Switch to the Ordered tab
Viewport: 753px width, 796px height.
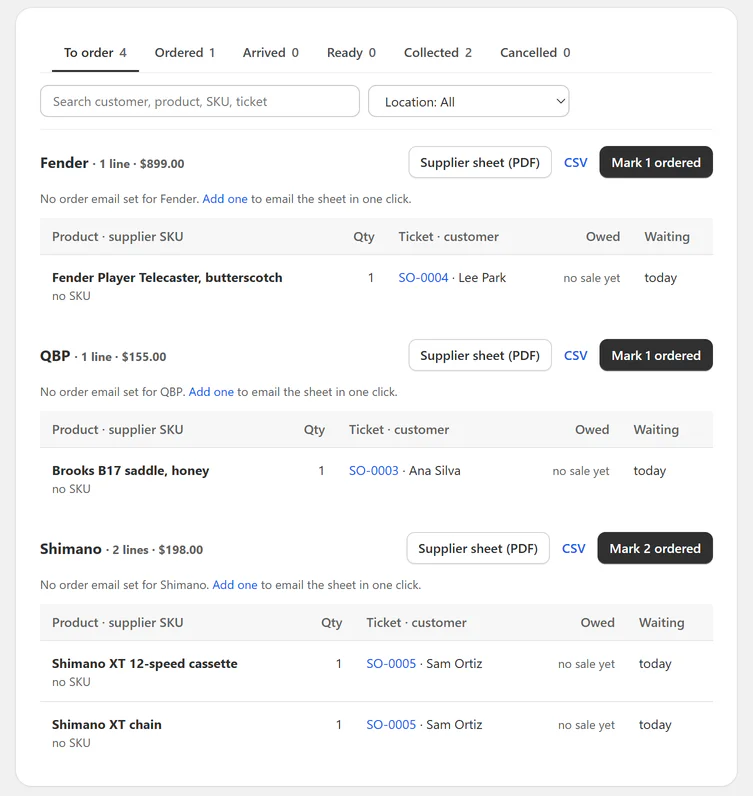(x=185, y=53)
